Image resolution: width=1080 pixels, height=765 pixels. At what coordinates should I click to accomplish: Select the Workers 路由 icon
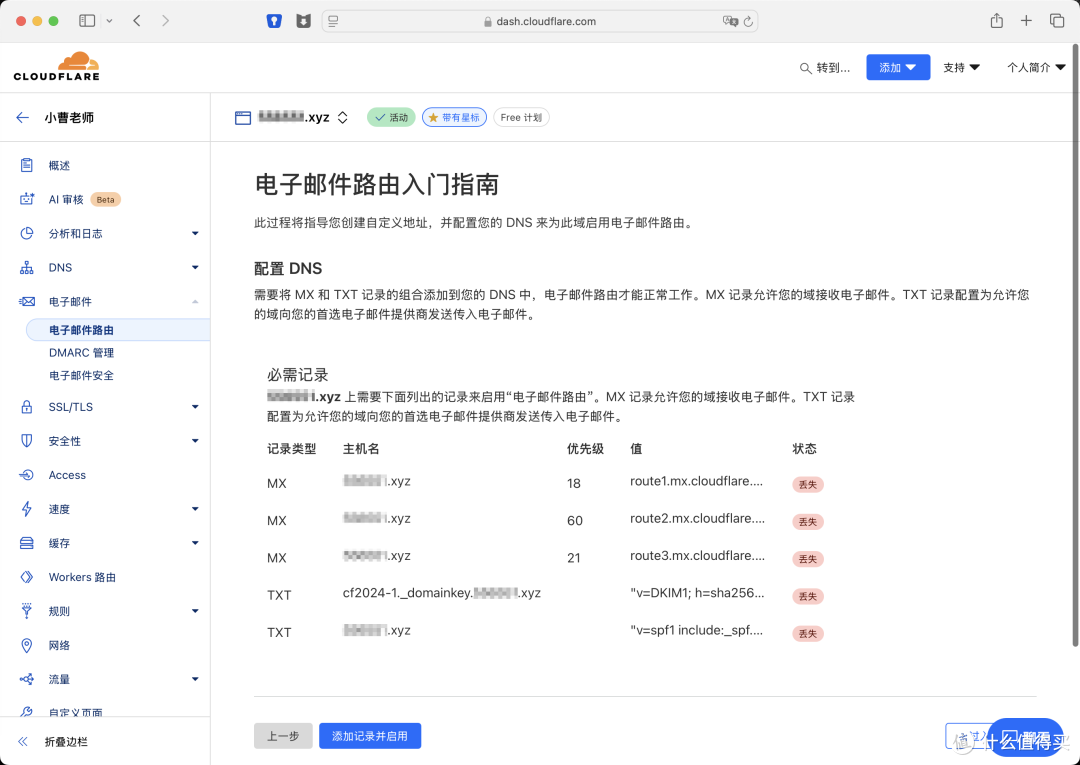(27, 577)
